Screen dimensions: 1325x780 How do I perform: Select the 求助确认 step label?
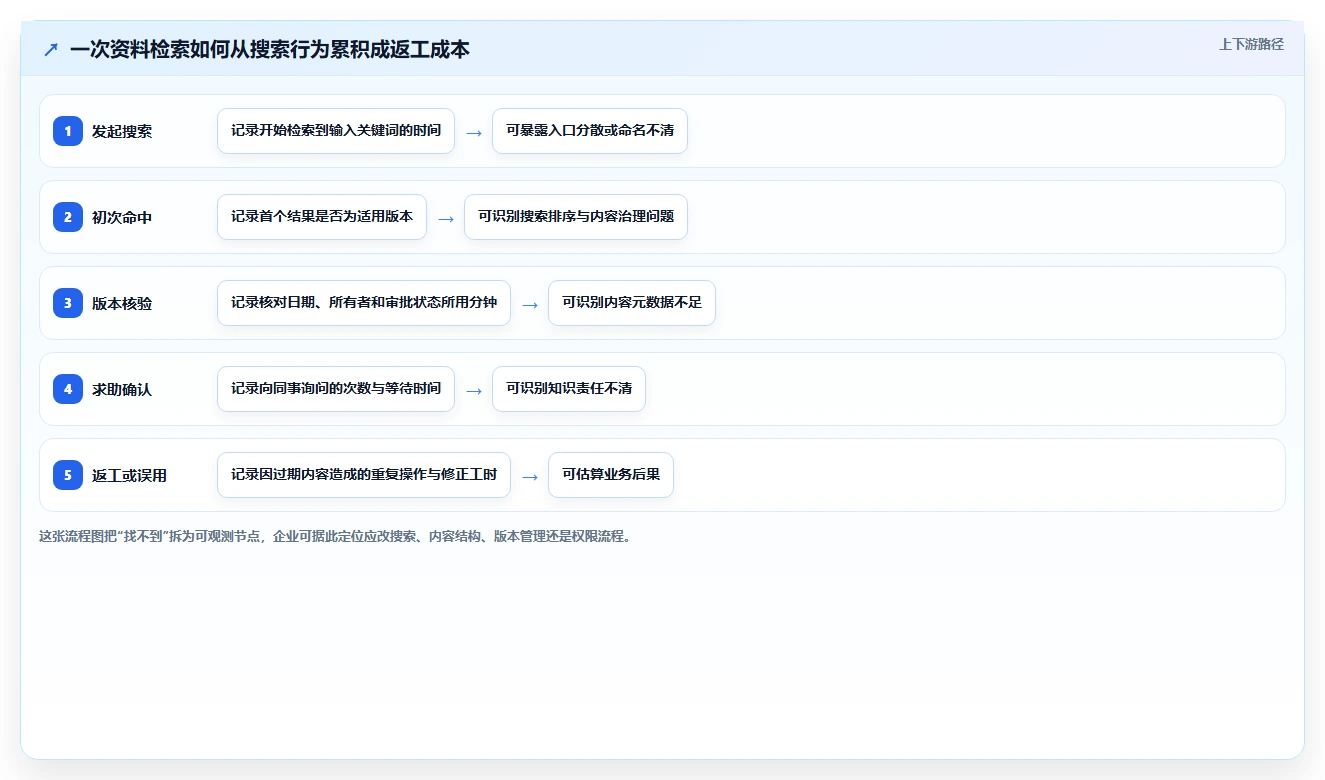[x=122, y=389]
